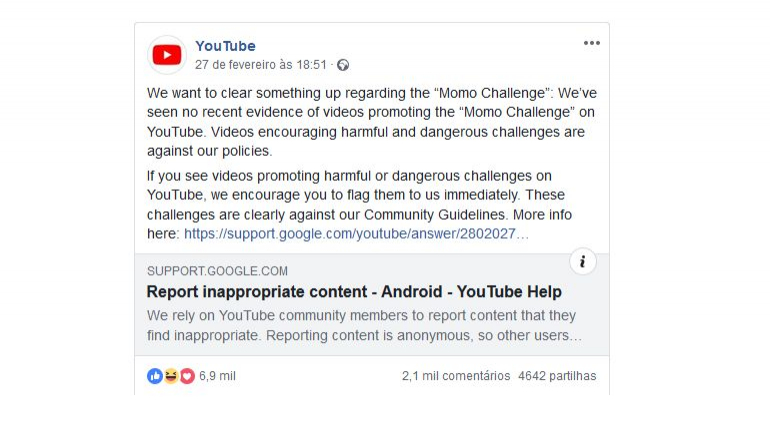Click the globe public audience icon
The image size is (770, 433).
343,65
